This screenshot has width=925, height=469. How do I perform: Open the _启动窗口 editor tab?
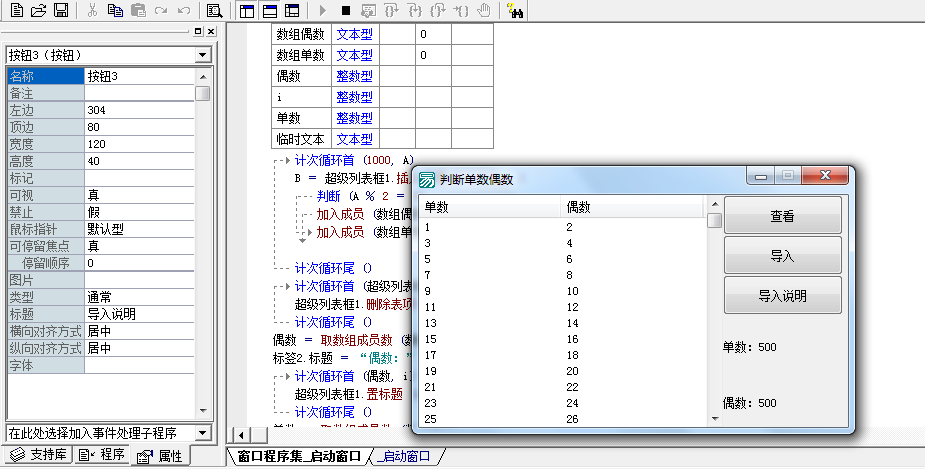(405, 457)
